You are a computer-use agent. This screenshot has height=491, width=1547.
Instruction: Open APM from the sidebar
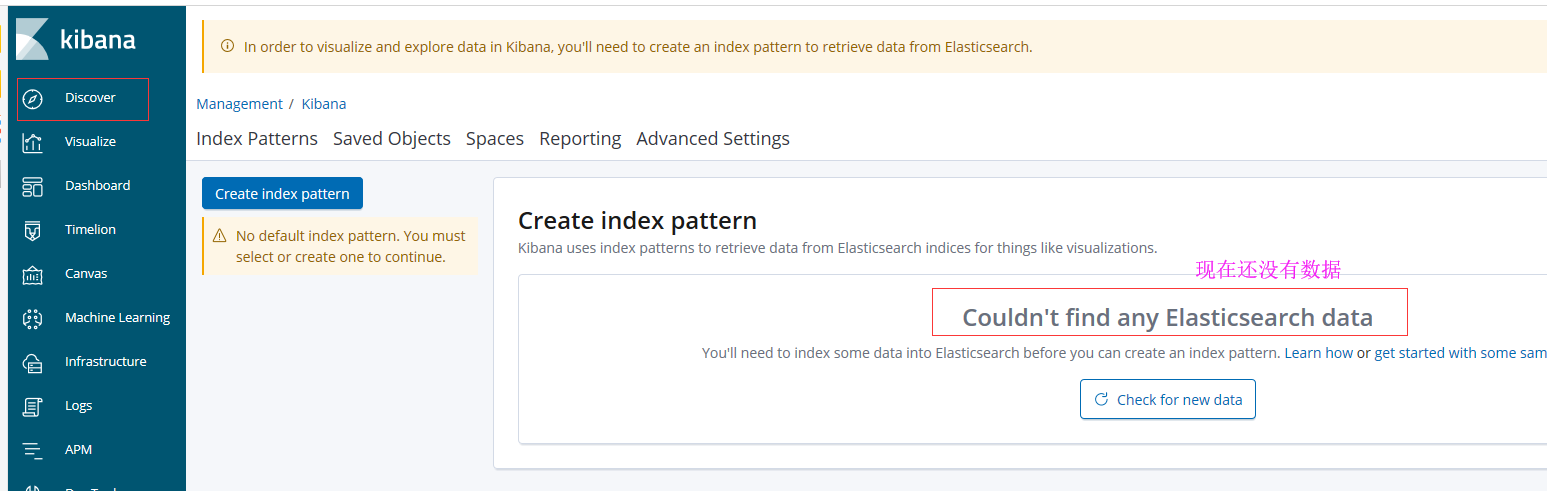pyautogui.click(x=78, y=449)
